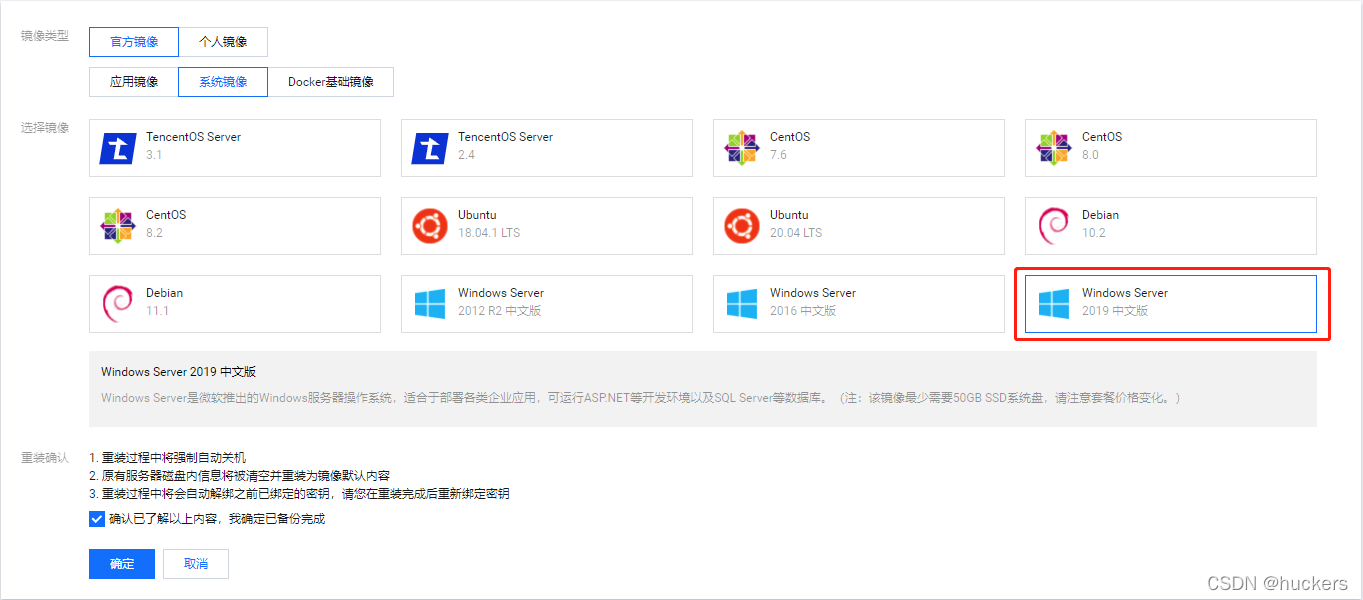This screenshot has height=600, width=1363.
Task: Confirm reinstall with the 确定 button
Action: click(x=122, y=564)
